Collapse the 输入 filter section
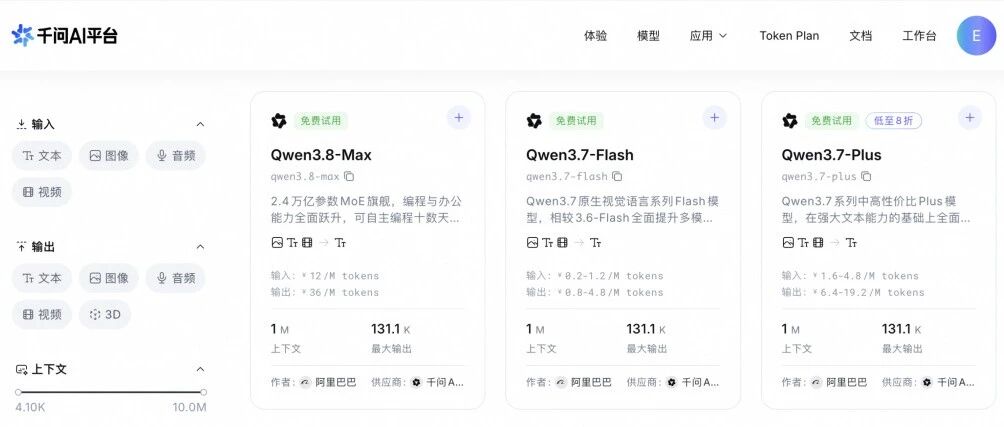The image size is (1004, 427). tap(200, 124)
